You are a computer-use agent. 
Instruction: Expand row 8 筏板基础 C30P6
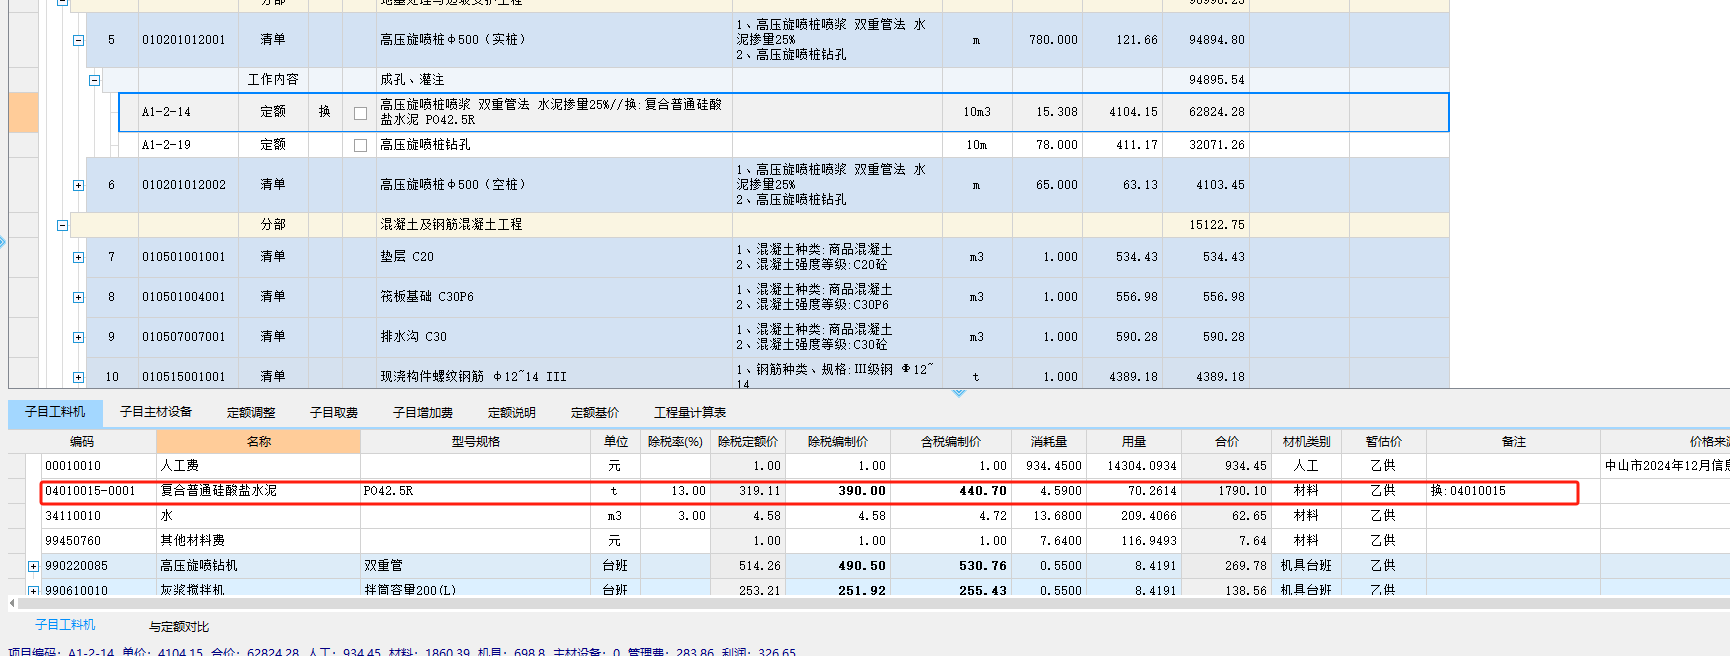tap(78, 297)
